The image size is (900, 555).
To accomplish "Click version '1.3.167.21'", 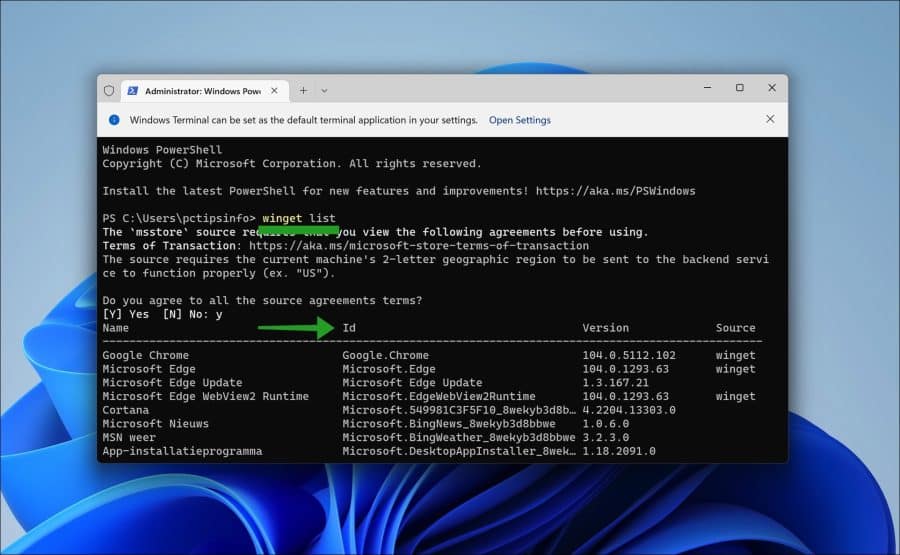I will (x=615, y=383).
